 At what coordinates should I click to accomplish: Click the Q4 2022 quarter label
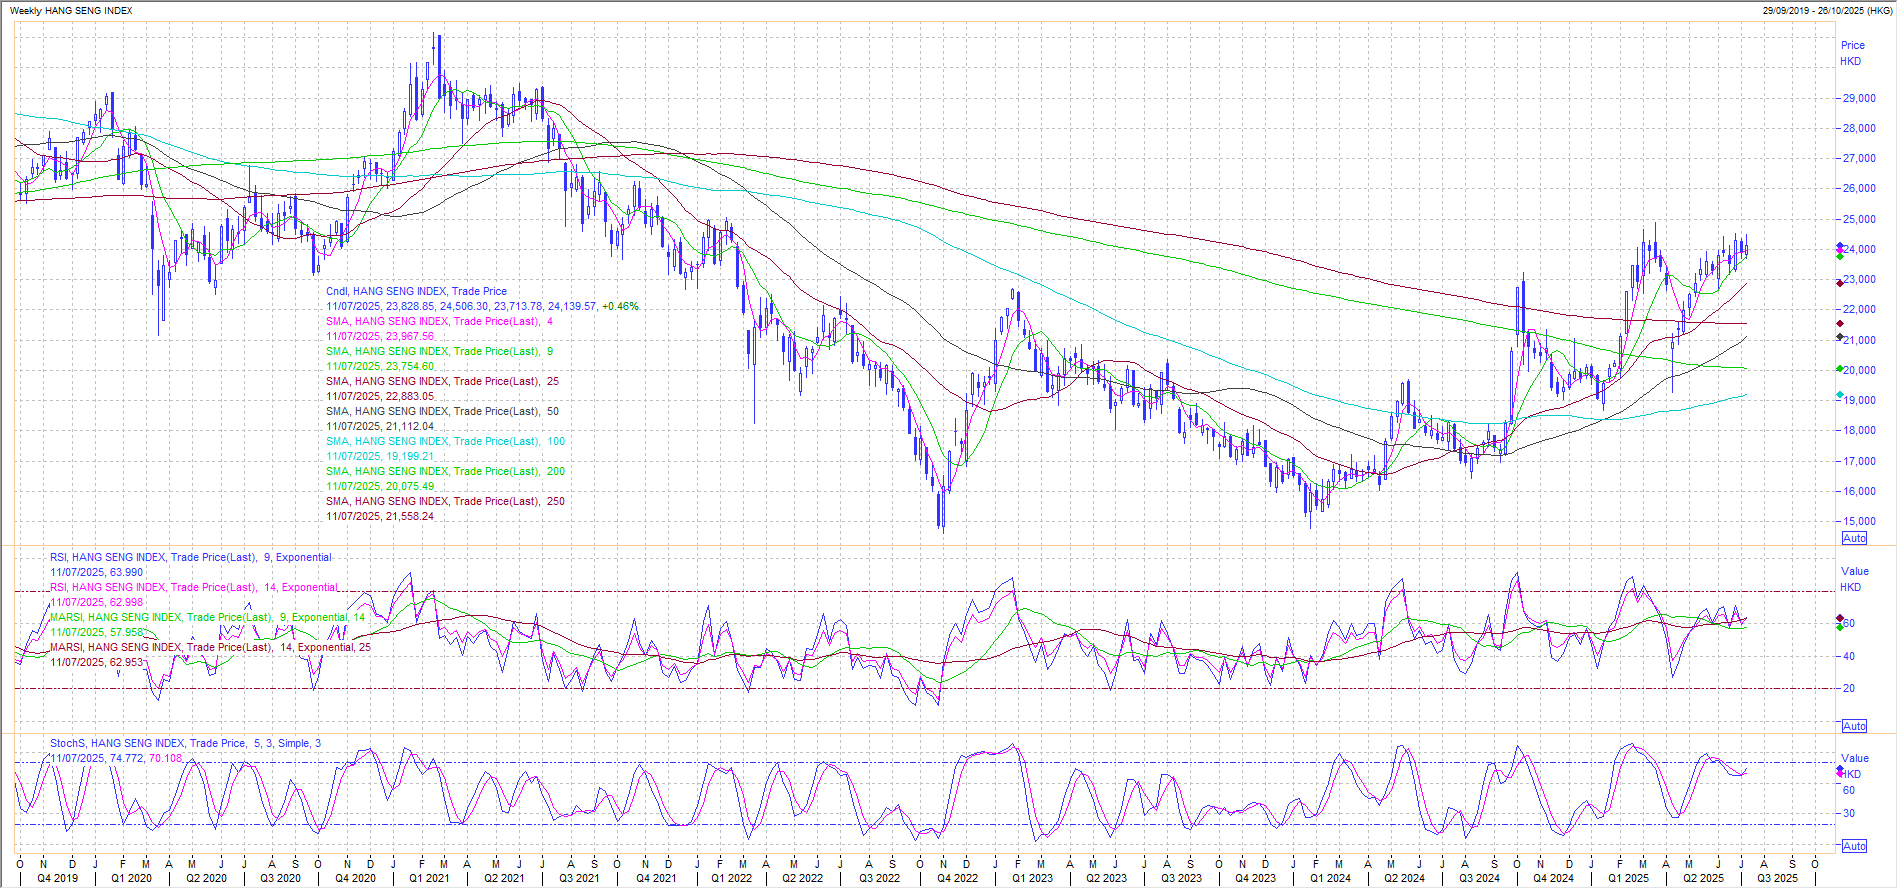tap(957, 879)
